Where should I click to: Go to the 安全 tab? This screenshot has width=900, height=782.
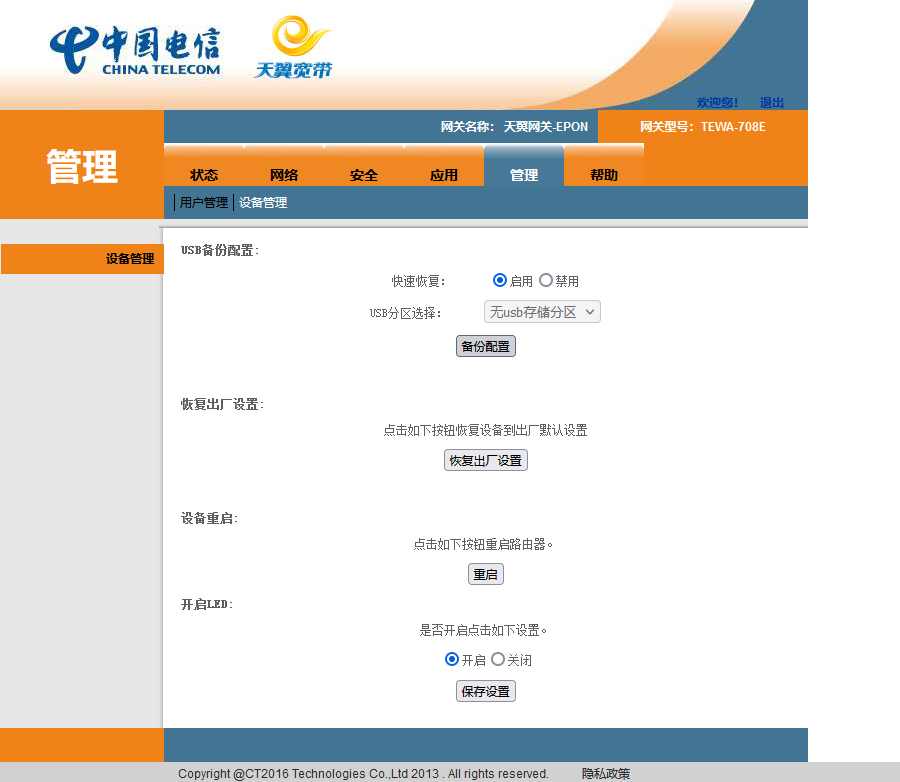click(x=364, y=175)
